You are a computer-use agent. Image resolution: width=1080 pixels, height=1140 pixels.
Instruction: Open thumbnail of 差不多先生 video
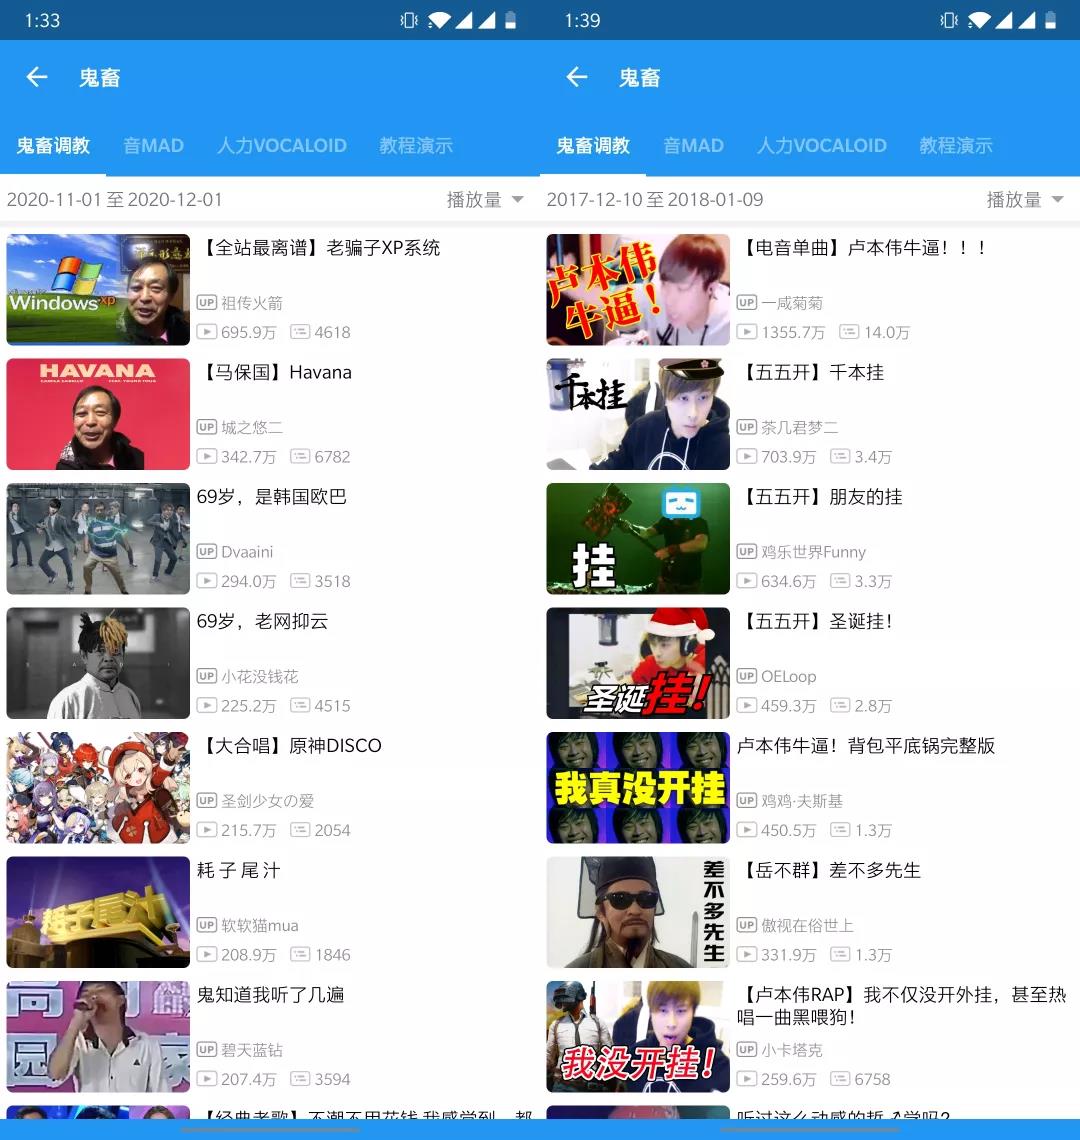[x=638, y=912]
